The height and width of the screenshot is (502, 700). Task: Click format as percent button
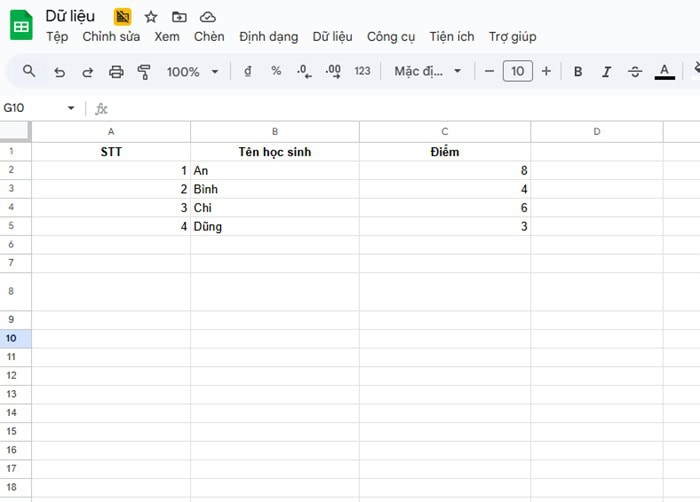click(276, 71)
